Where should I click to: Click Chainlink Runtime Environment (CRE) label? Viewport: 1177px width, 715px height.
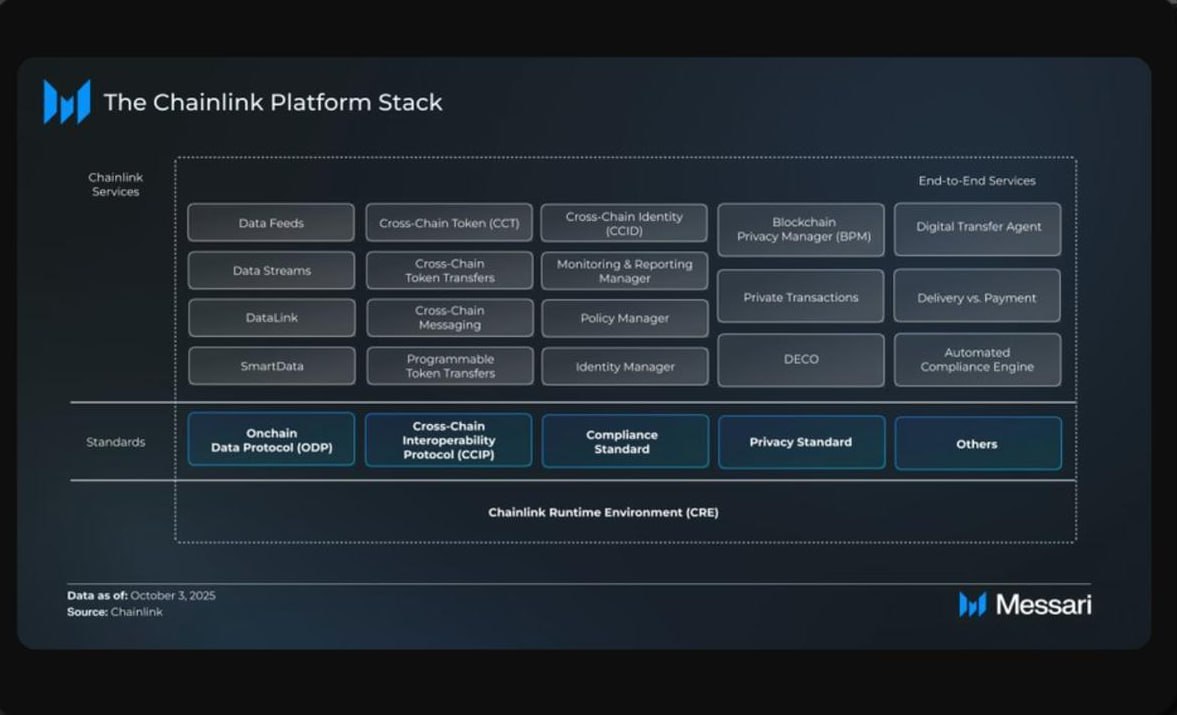[603, 512]
